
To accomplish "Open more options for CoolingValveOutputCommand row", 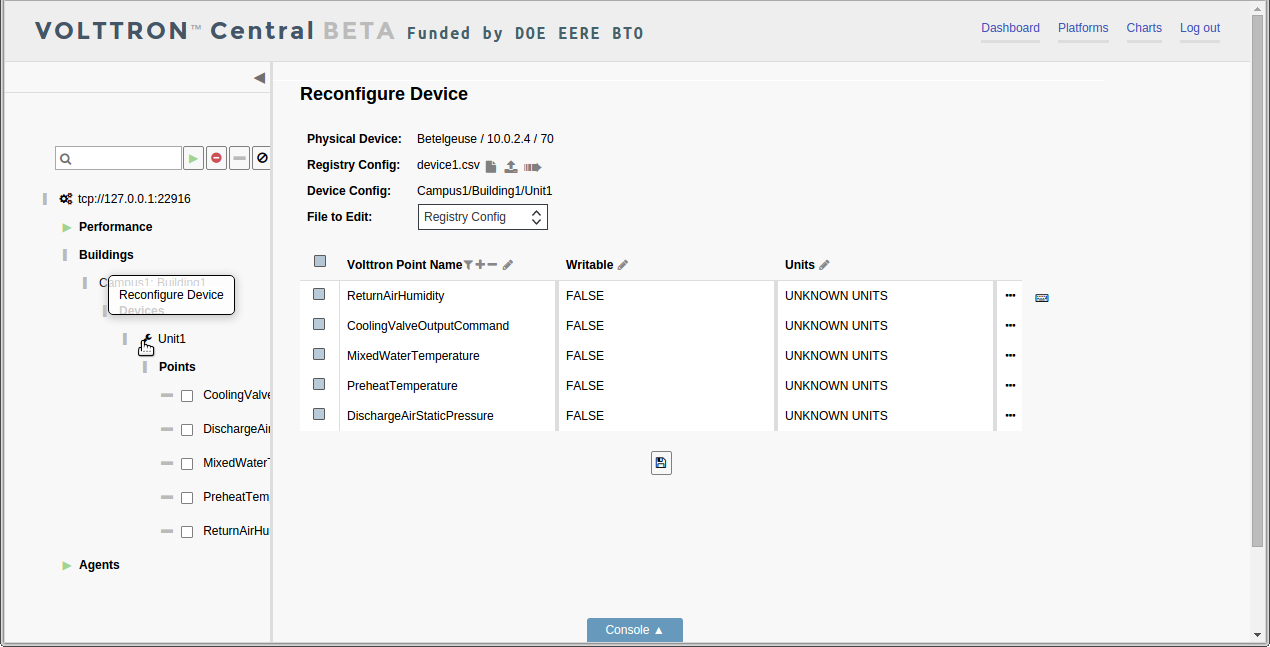I will pyautogui.click(x=1010, y=326).
